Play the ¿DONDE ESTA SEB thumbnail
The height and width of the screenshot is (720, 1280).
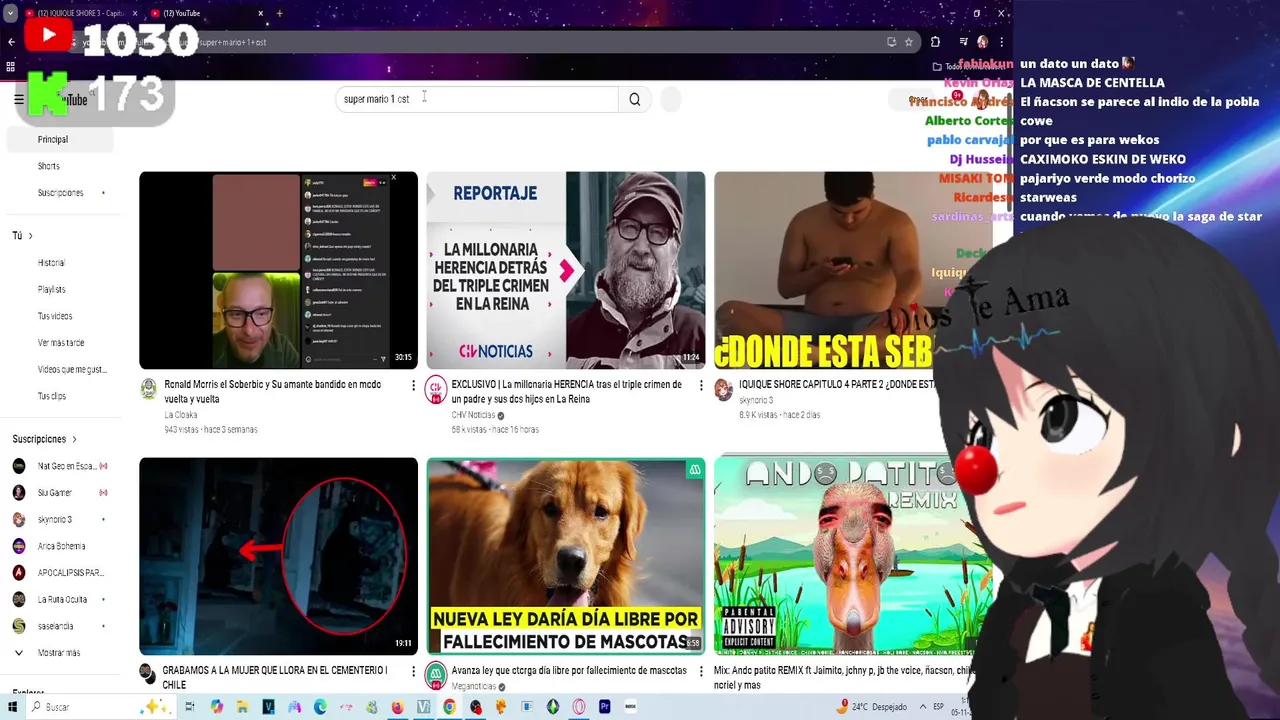[825, 270]
